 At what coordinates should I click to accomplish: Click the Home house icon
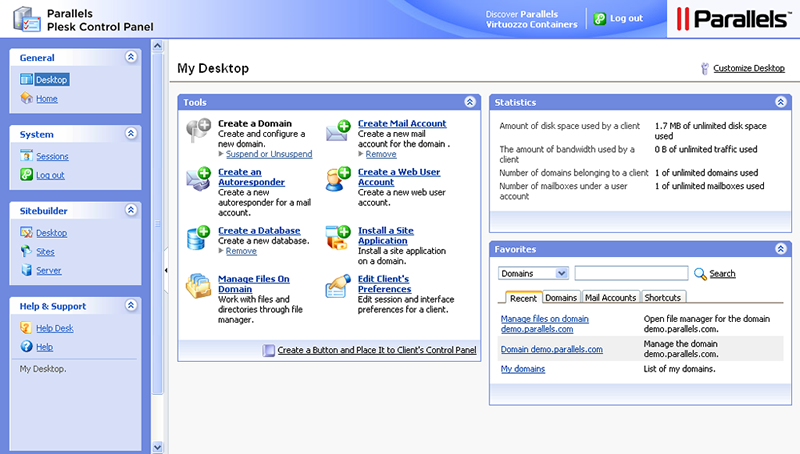27,98
